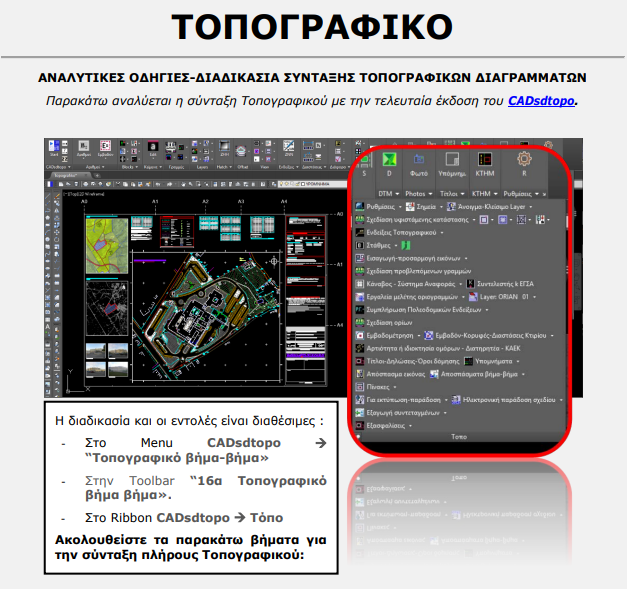Screen dimensions: 627x589
Task: Select Υπομνήματα tool in Τοπο panel
Action: [488, 361]
